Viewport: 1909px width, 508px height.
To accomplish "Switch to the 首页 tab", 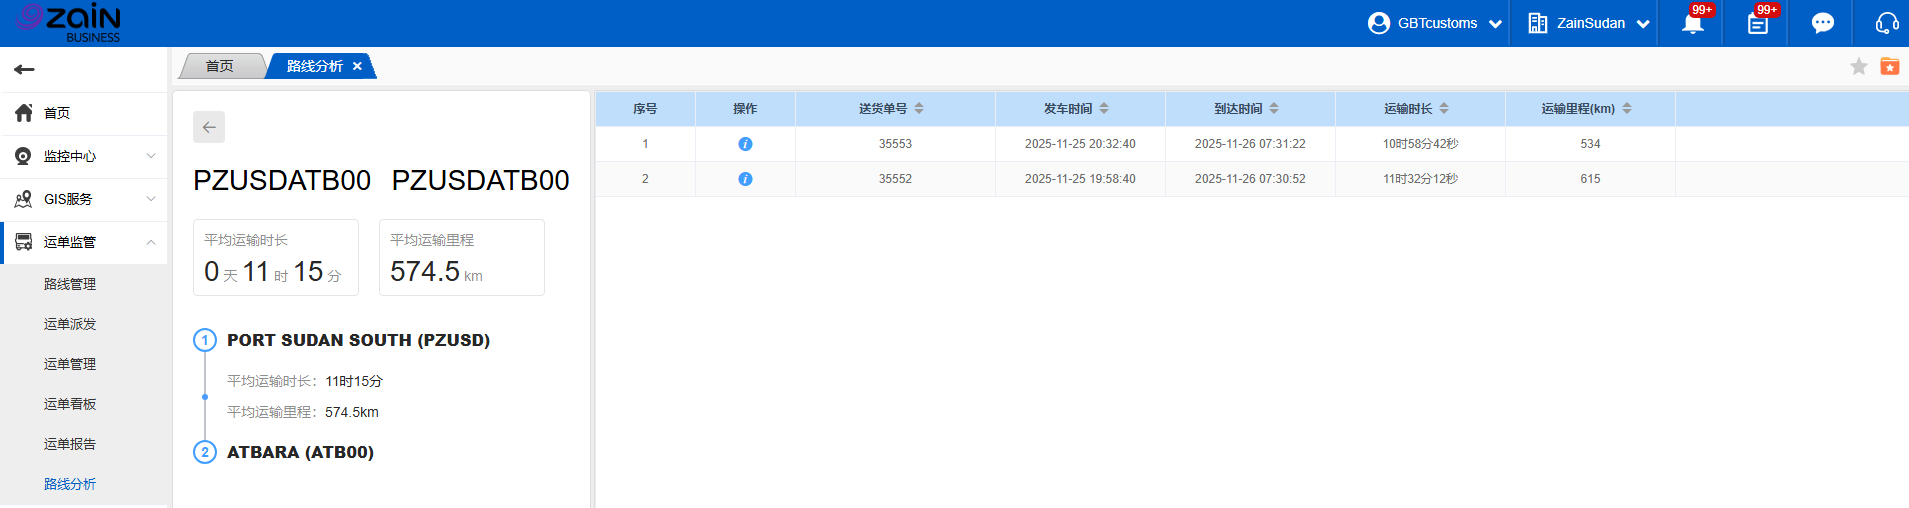I will pos(219,66).
